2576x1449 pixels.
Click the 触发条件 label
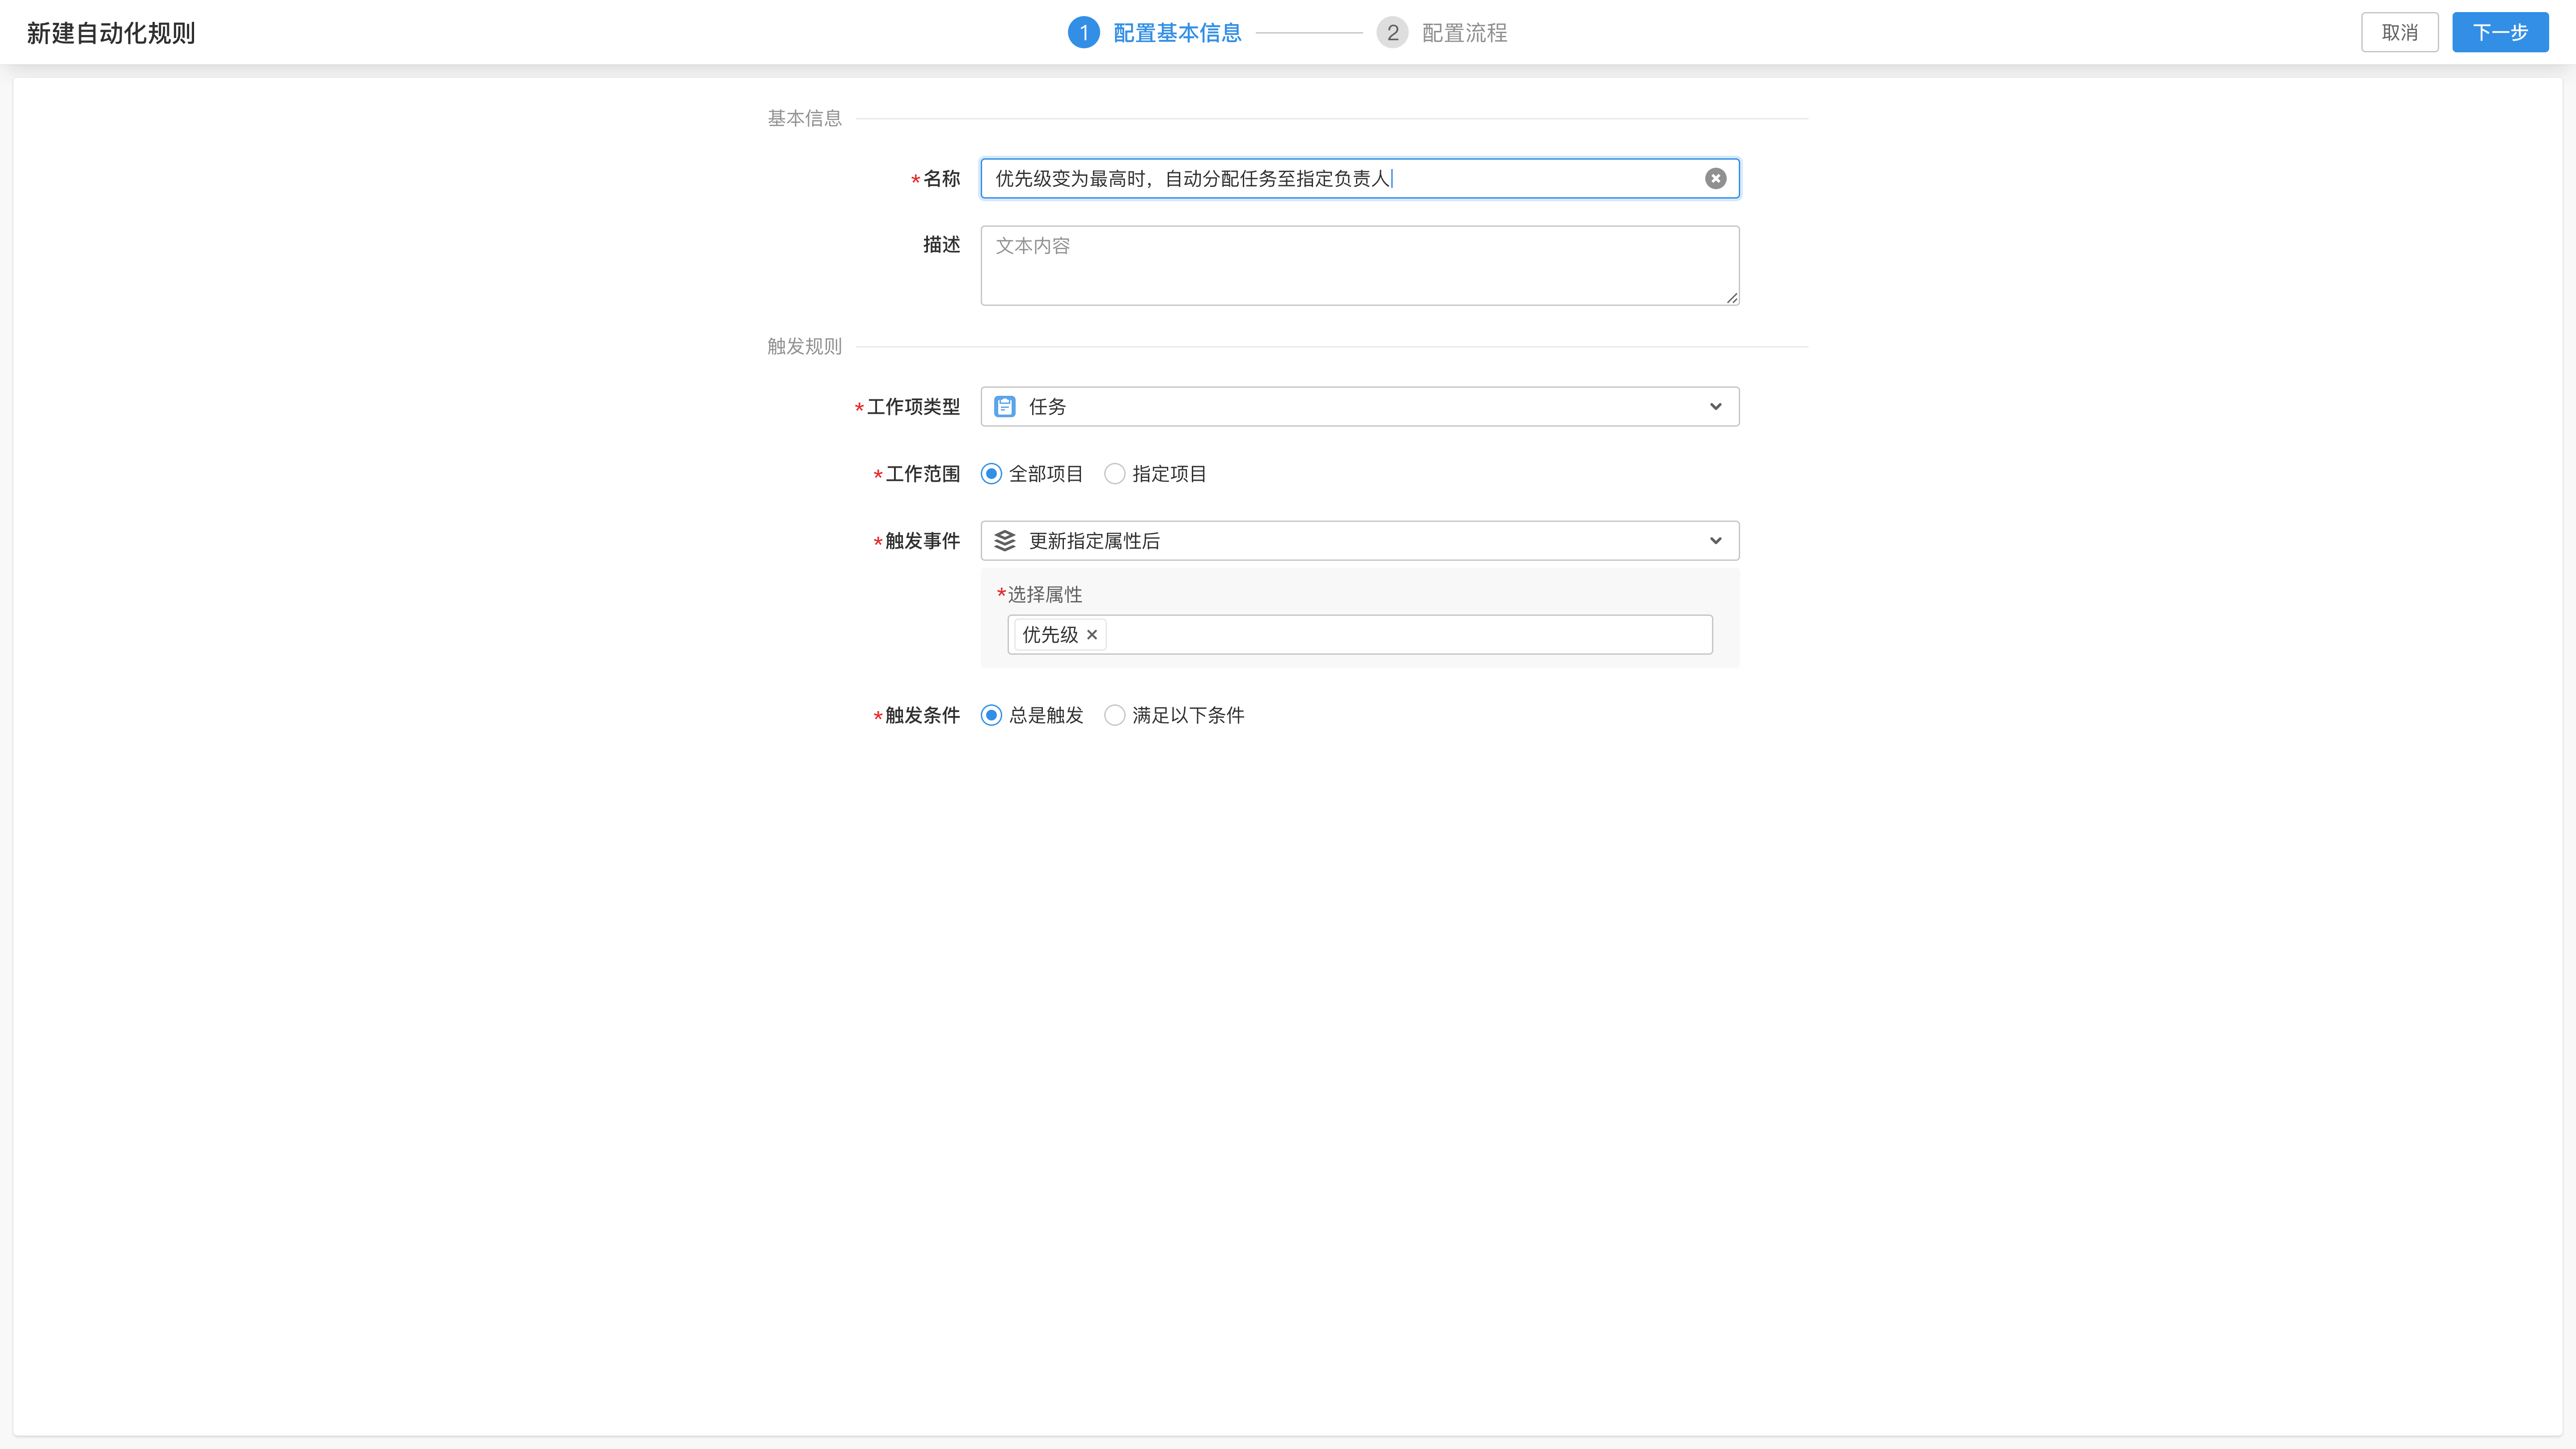pos(922,715)
